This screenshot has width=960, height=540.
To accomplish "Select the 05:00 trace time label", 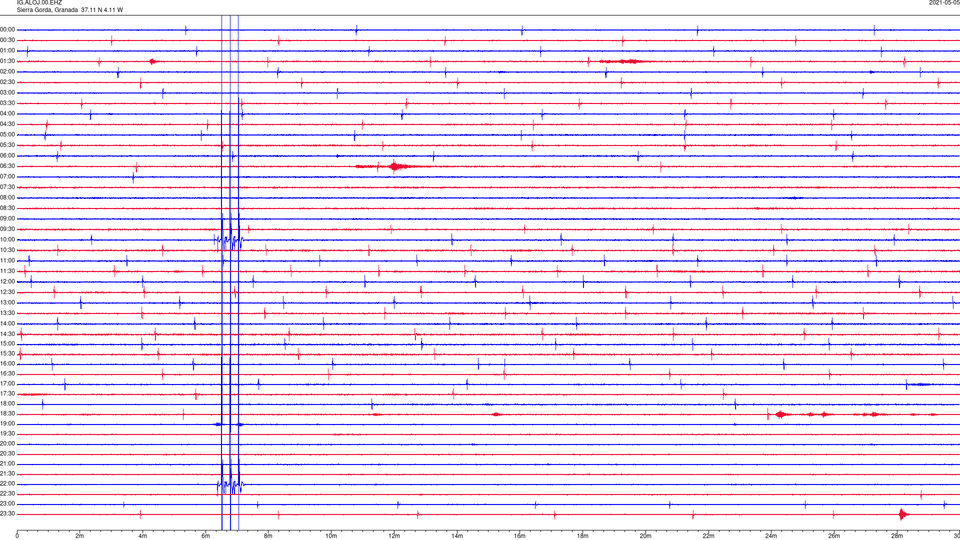I will (8, 135).
